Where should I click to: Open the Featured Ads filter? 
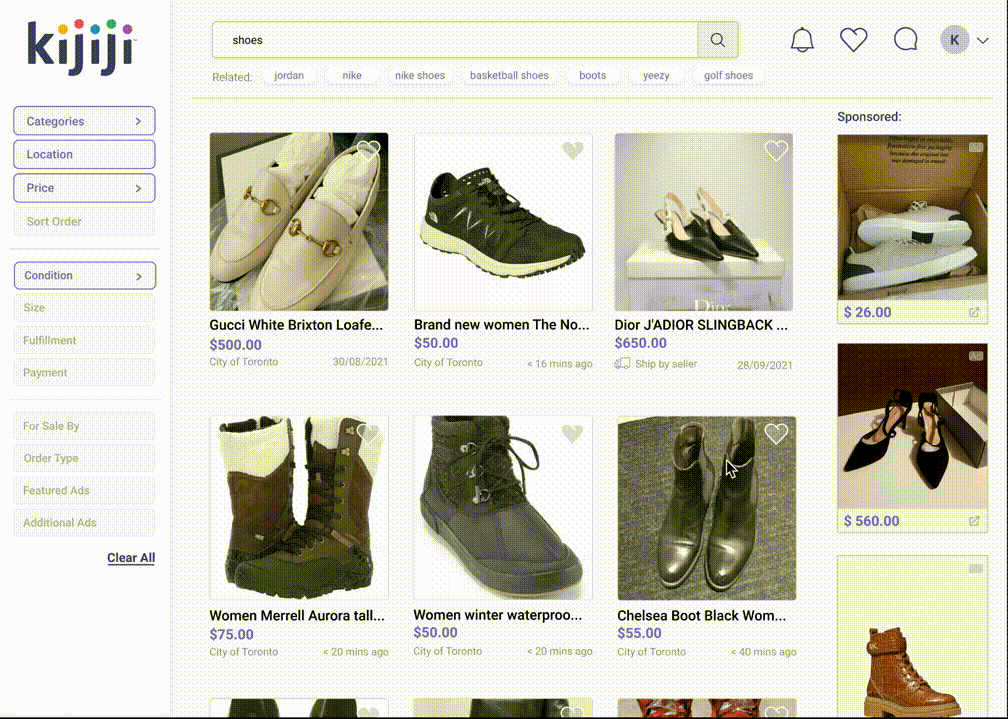point(84,490)
